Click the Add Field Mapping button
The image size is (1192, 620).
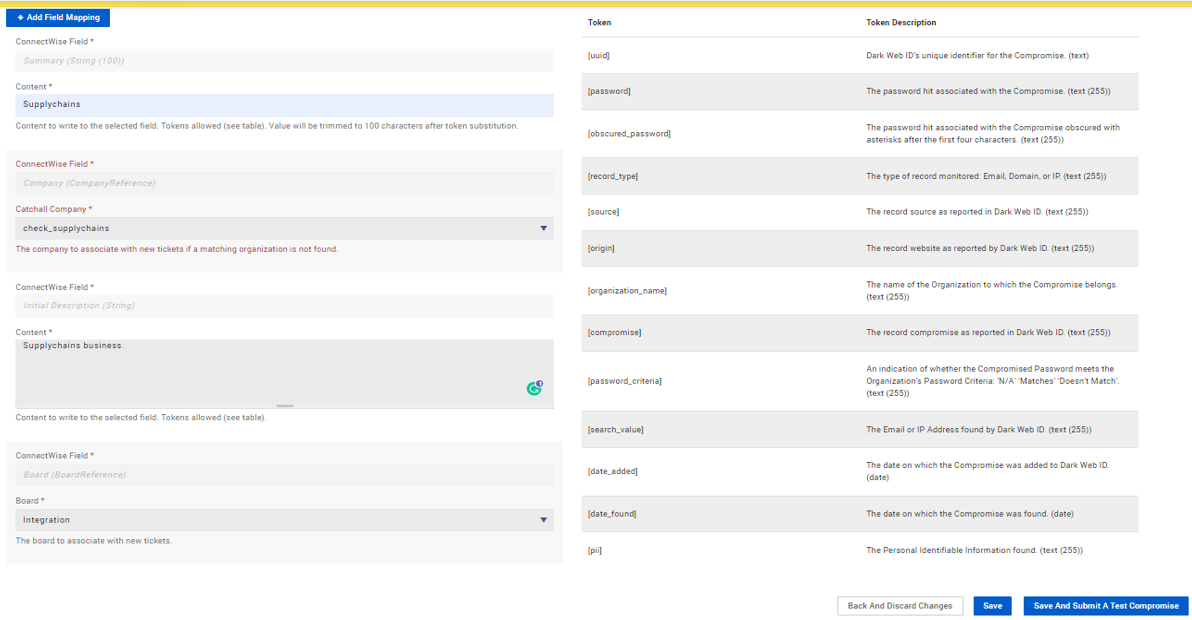pos(58,18)
